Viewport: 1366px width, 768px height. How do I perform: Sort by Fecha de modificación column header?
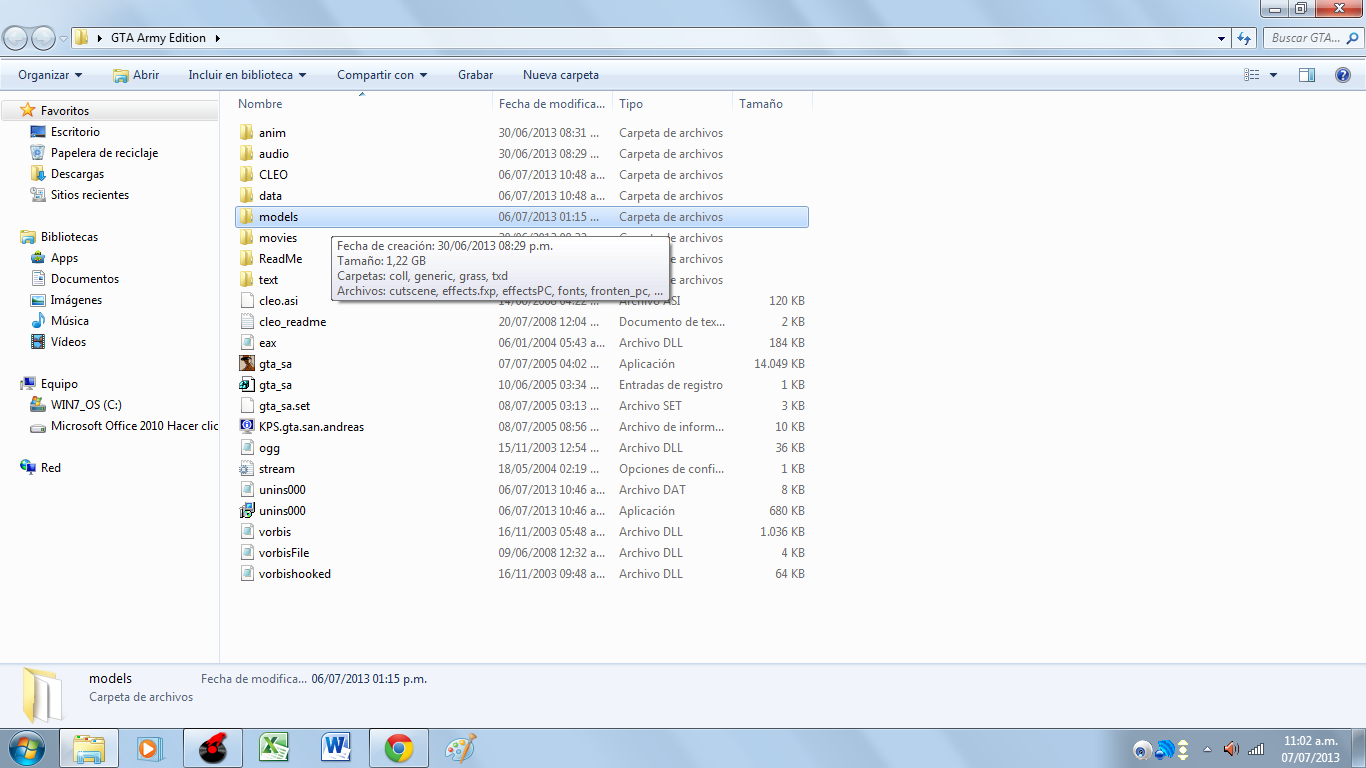(552, 104)
